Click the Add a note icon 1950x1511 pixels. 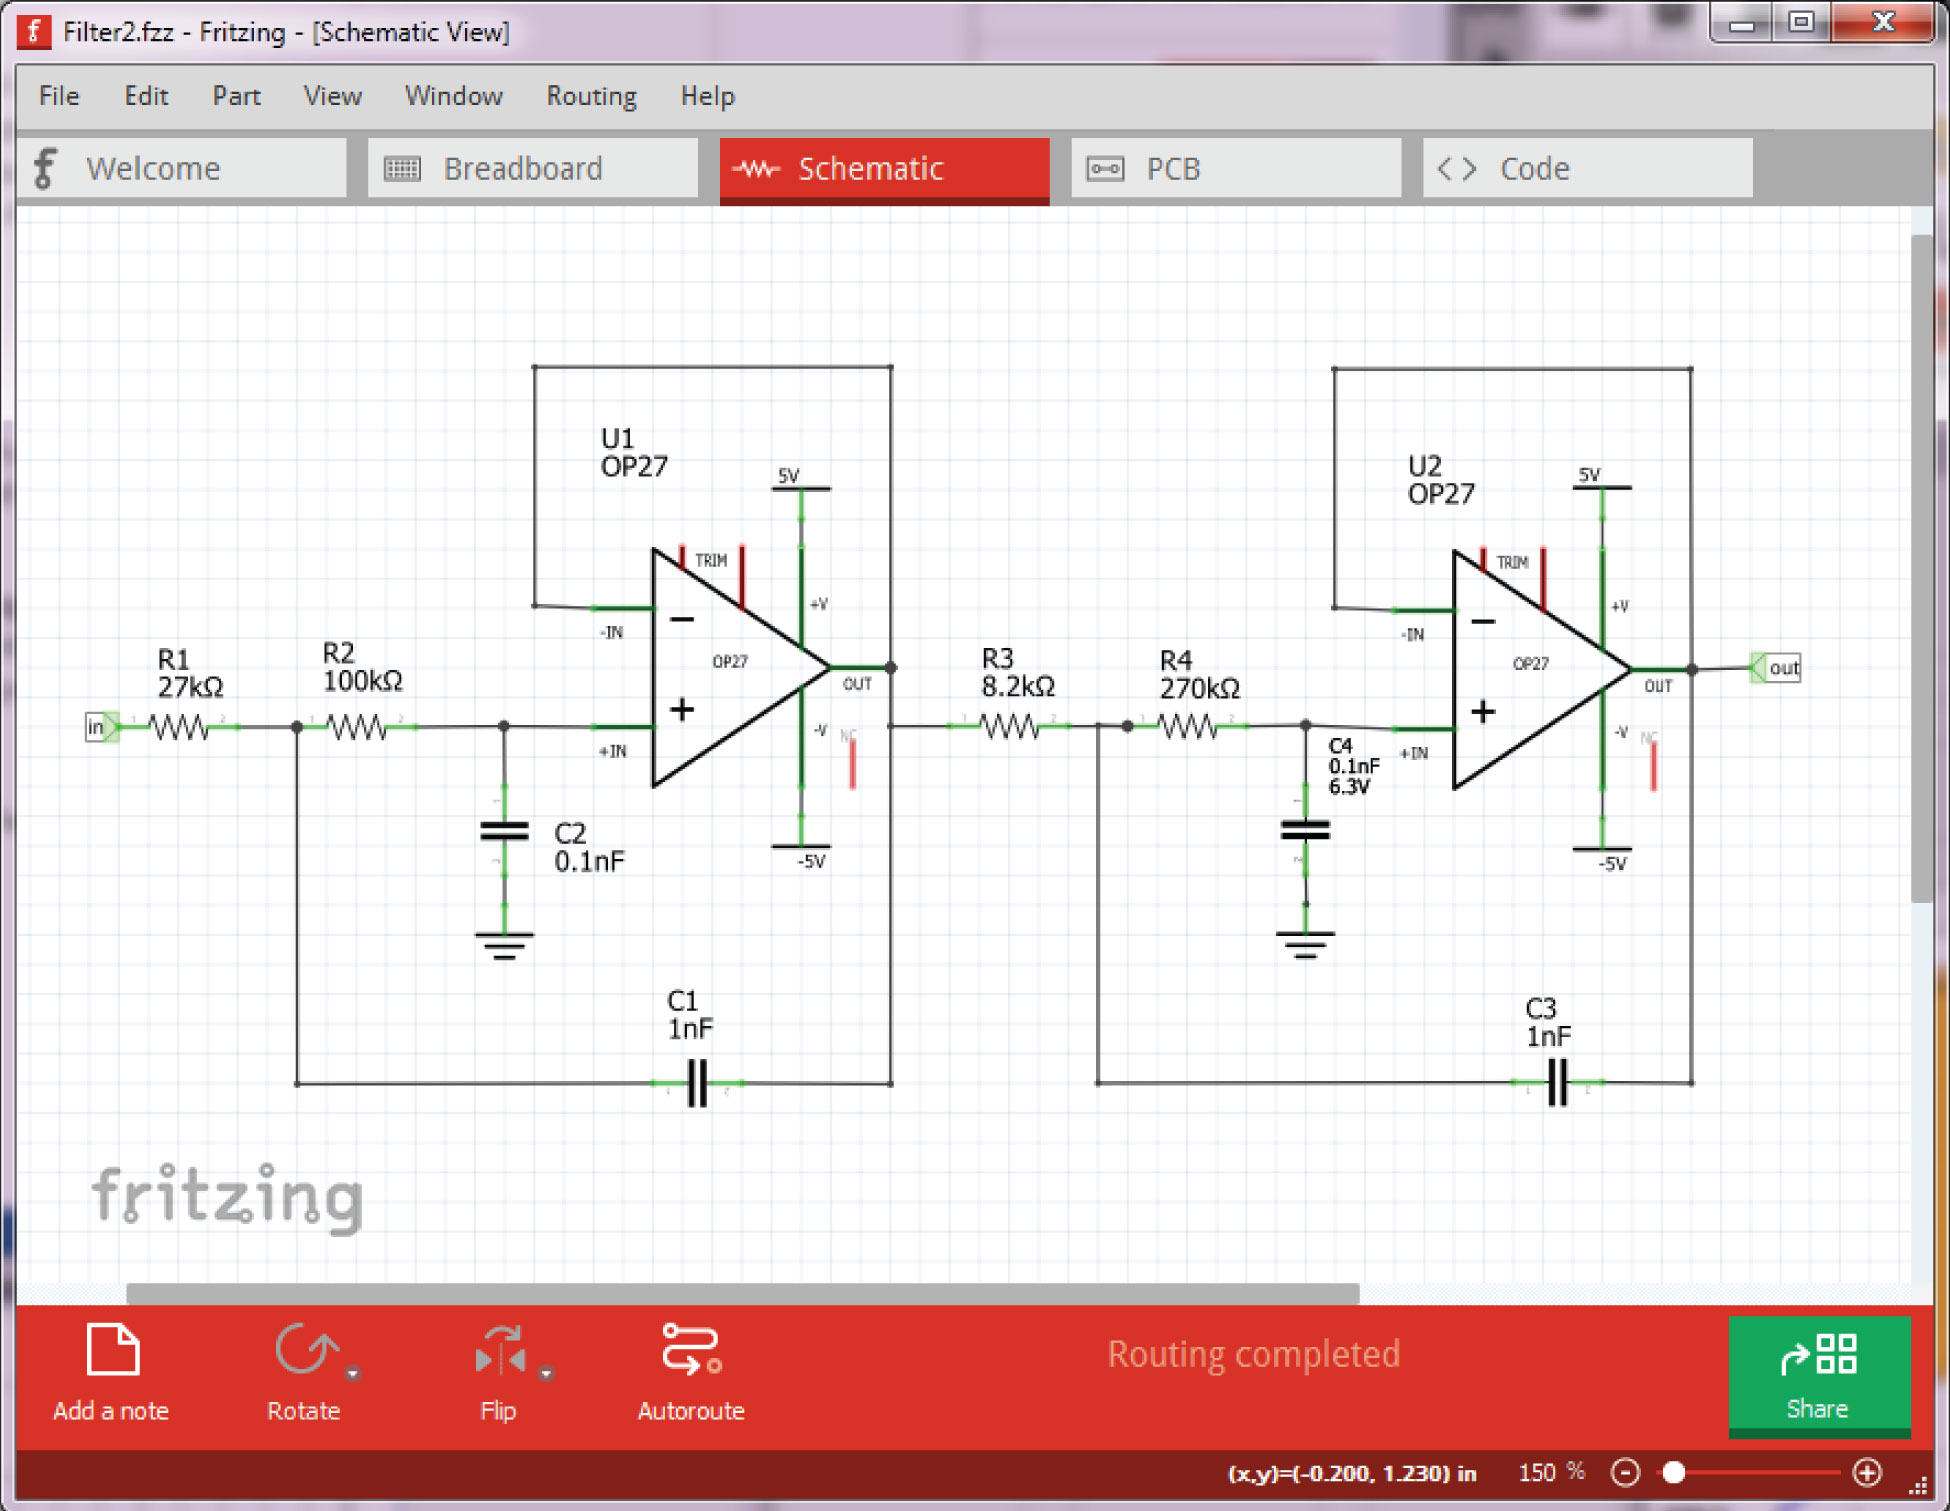pyautogui.click(x=113, y=1350)
